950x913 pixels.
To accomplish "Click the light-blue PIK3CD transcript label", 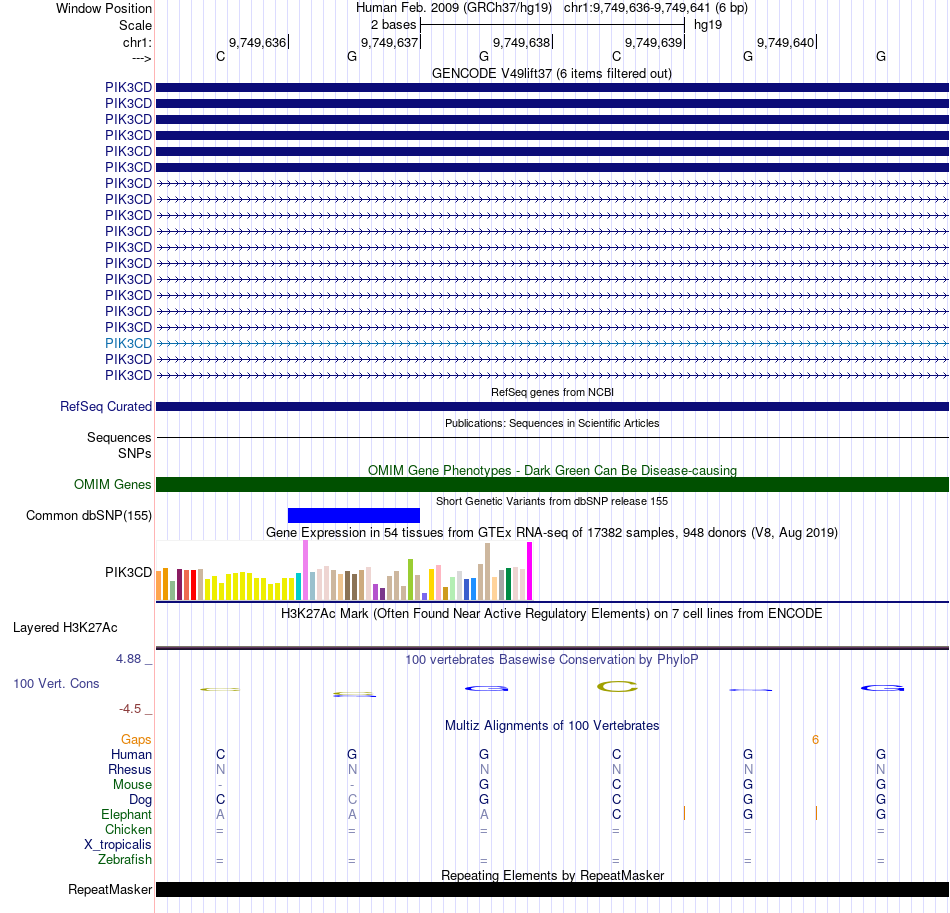I will 128,344.
